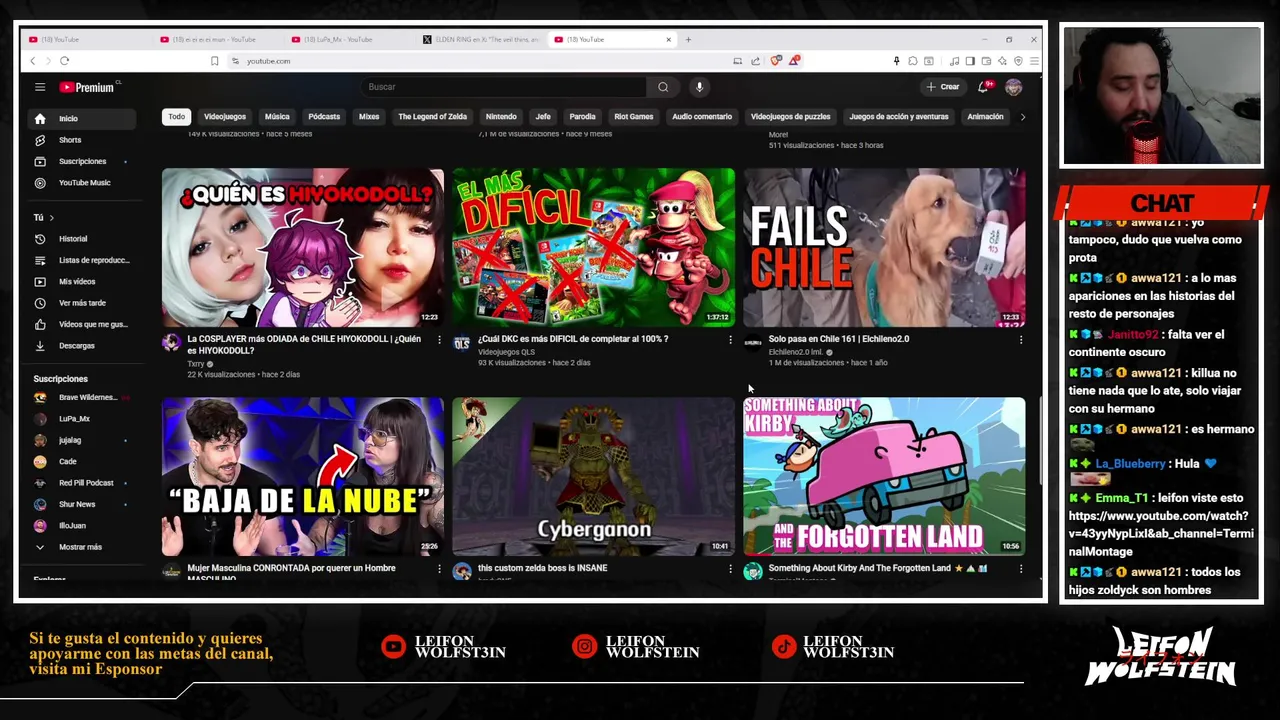Click the Crear button
This screenshot has height=720, width=1280.
pyautogui.click(x=943, y=87)
